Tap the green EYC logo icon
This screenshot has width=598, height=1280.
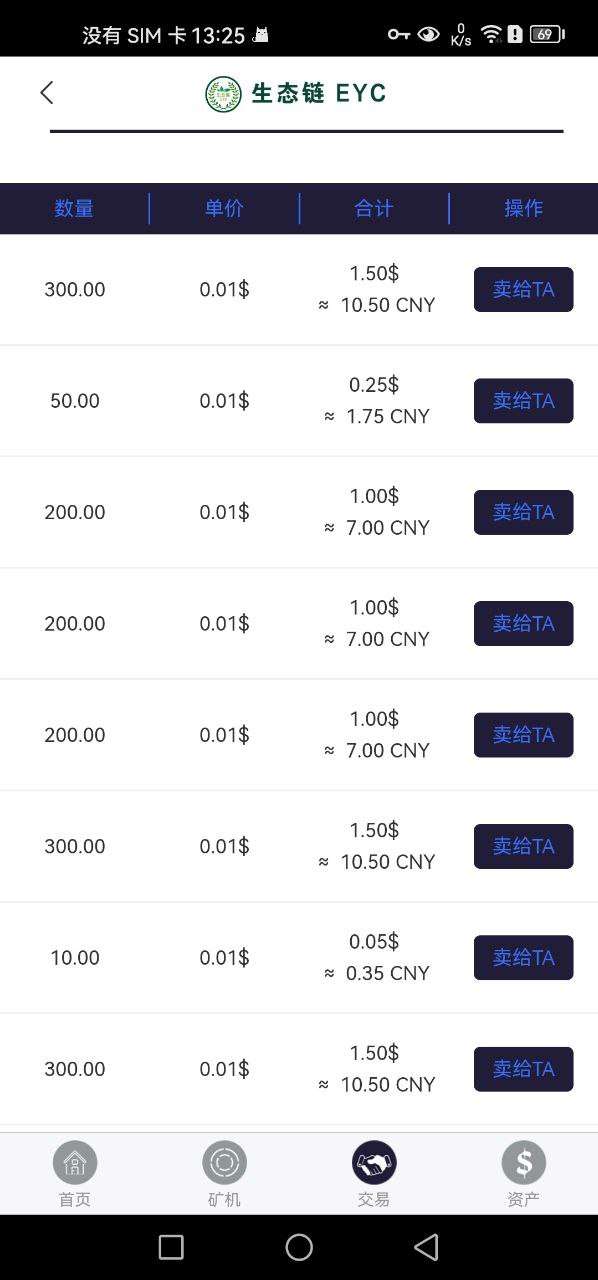(x=223, y=94)
